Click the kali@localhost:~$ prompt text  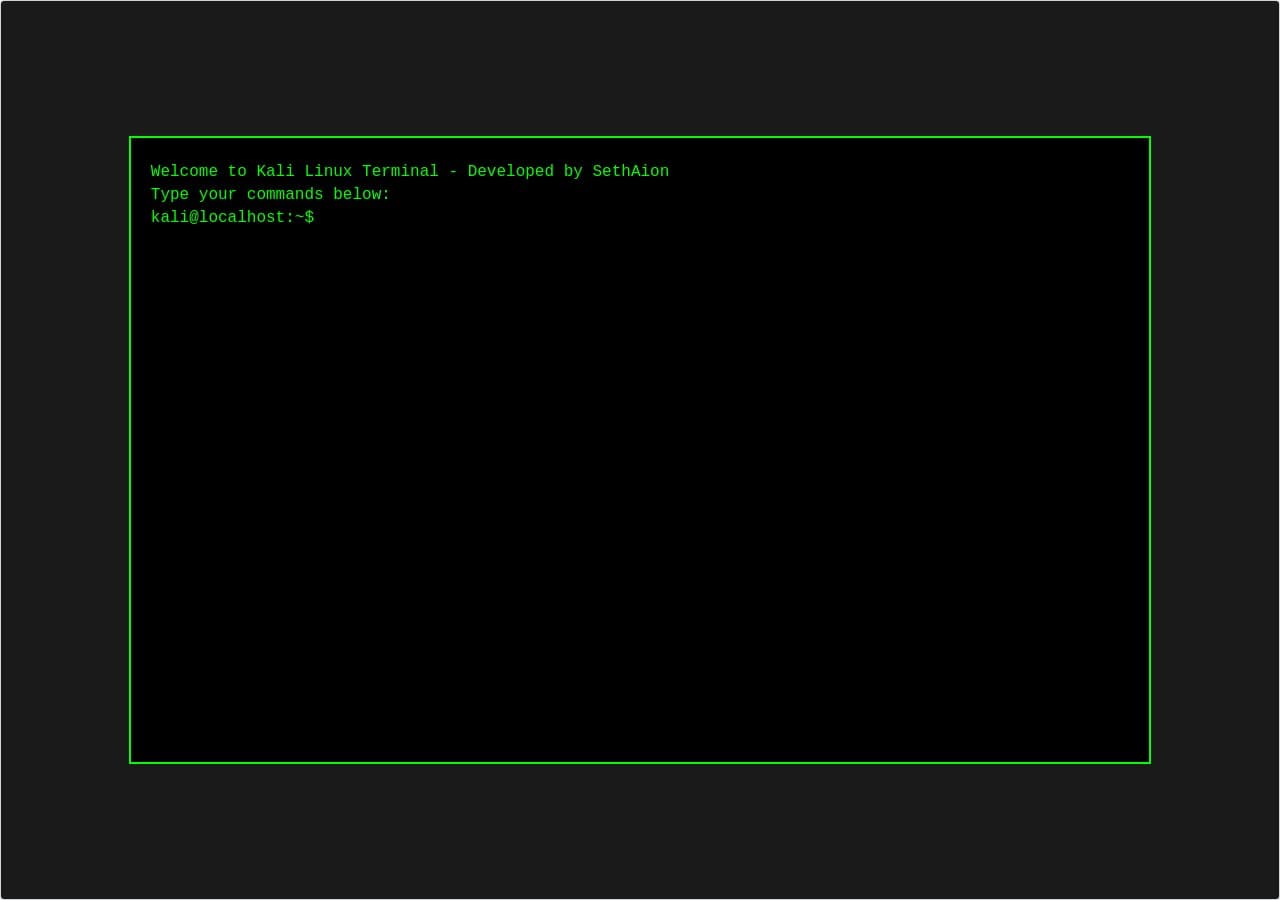232,217
